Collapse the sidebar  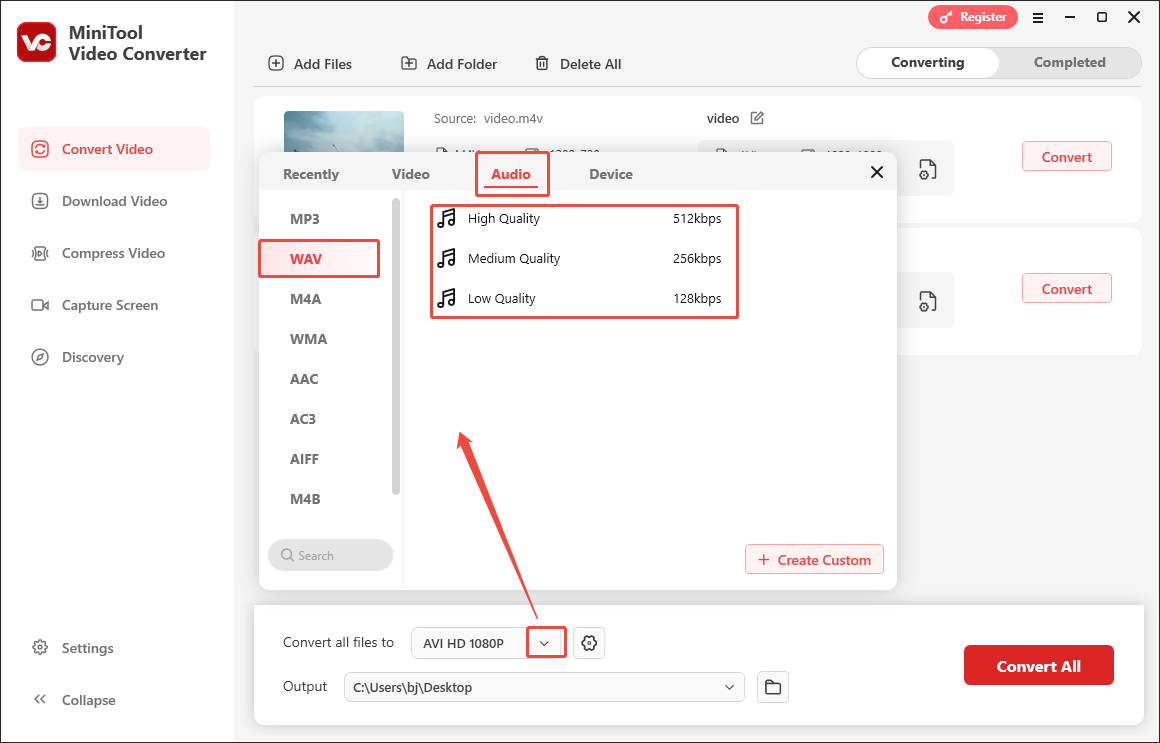74,700
